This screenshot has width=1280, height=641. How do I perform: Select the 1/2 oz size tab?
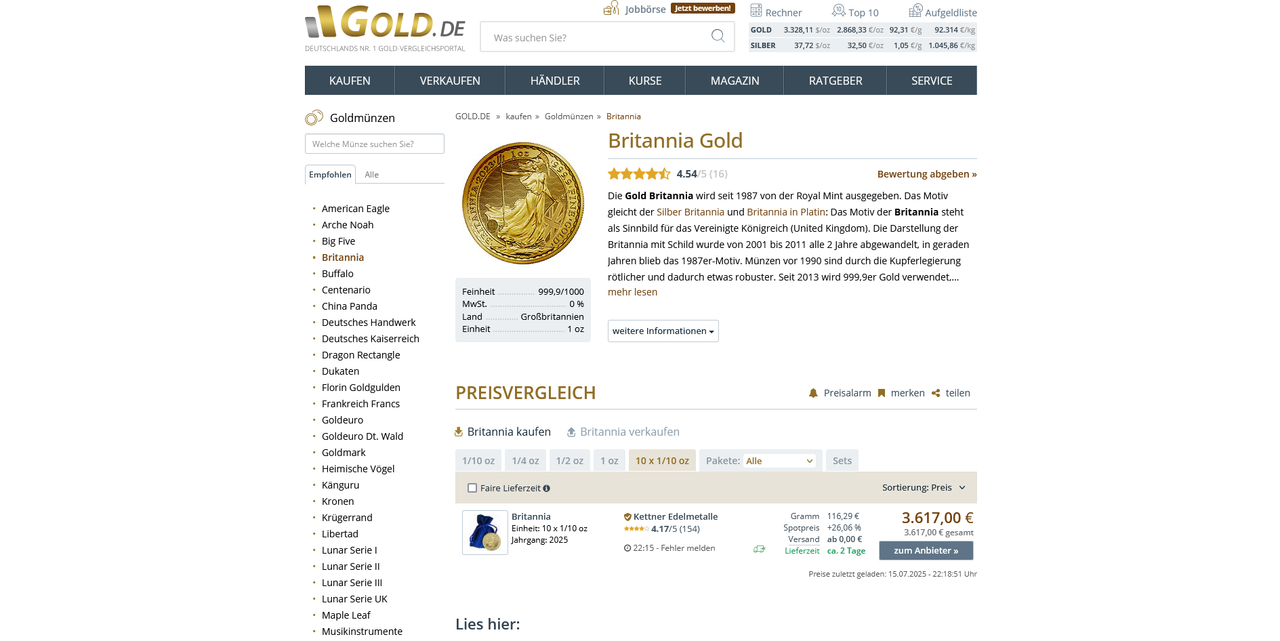[x=570, y=460]
